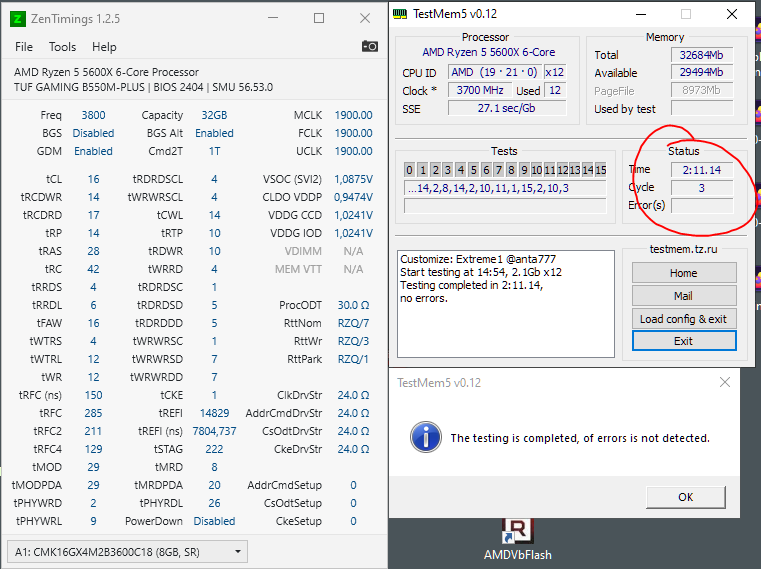The width and height of the screenshot is (761, 569).
Task: Click the Home button in TestMem5
Action: pos(684,273)
